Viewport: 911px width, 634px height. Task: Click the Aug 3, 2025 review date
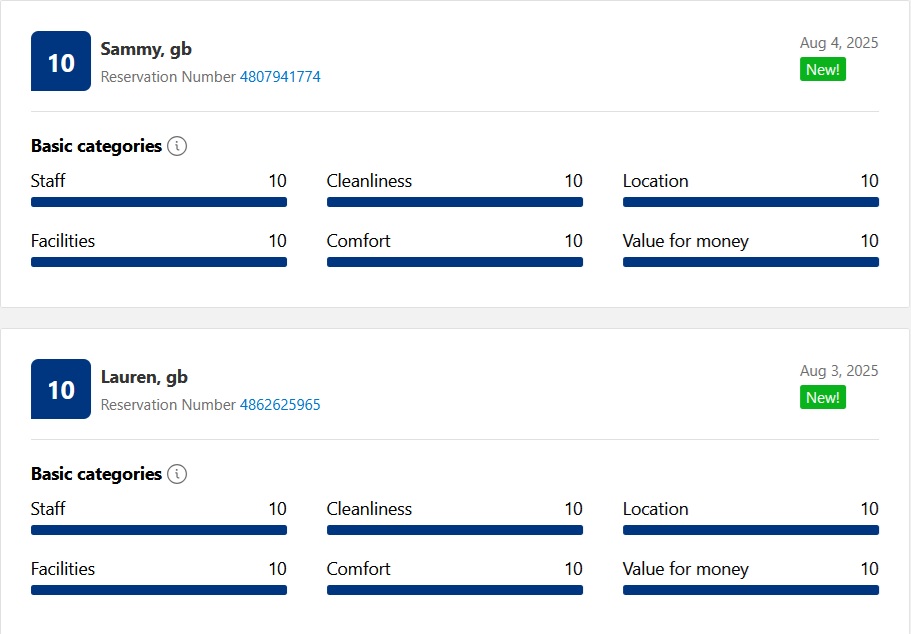(x=838, y=370)
